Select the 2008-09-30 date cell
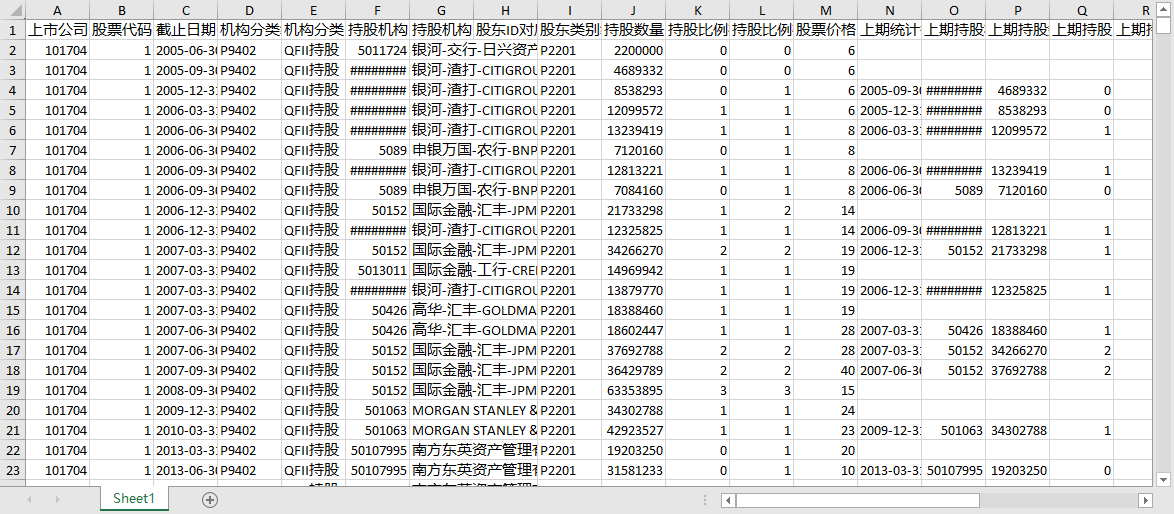Viewport: 1174px width, 514px height. tap(186, 390)
